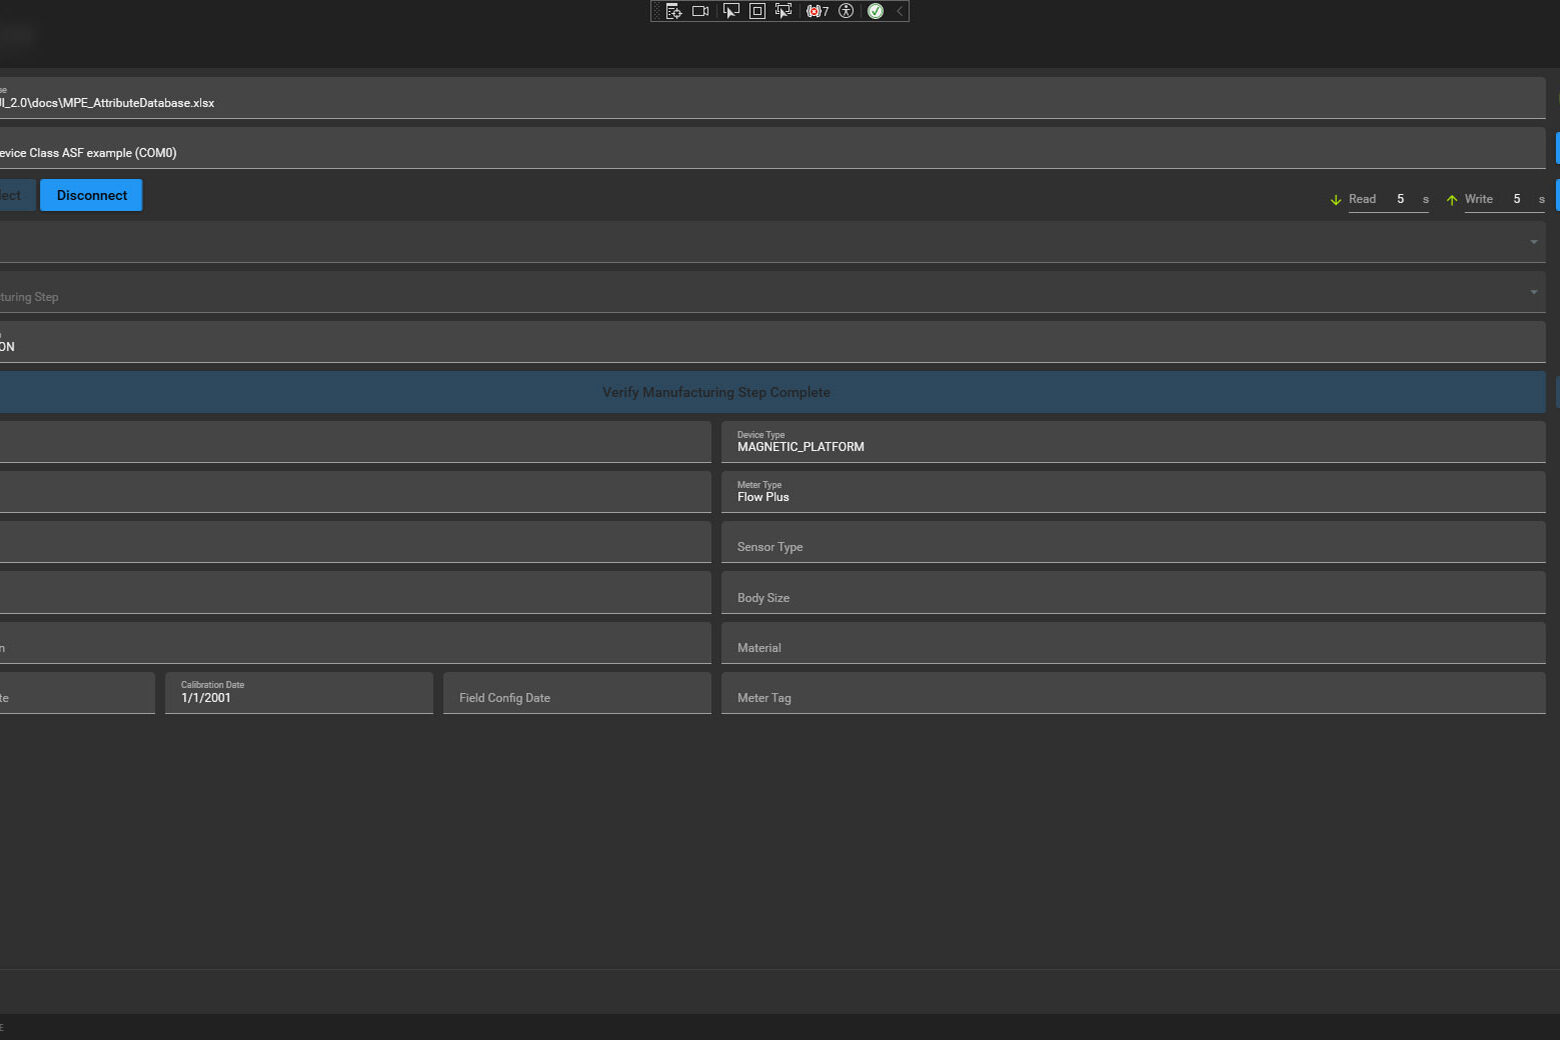The width and height of the screenshot is (1560, 1040).
Task: Click Track Focused Element icon
Action: pos(783,11)
